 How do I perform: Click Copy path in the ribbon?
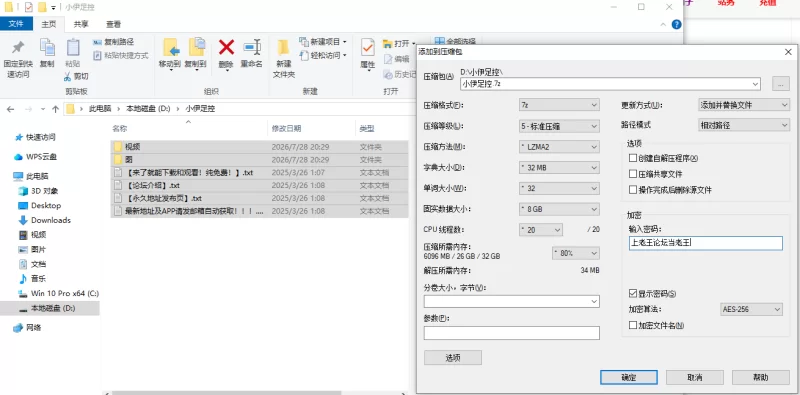pos(114,42)
